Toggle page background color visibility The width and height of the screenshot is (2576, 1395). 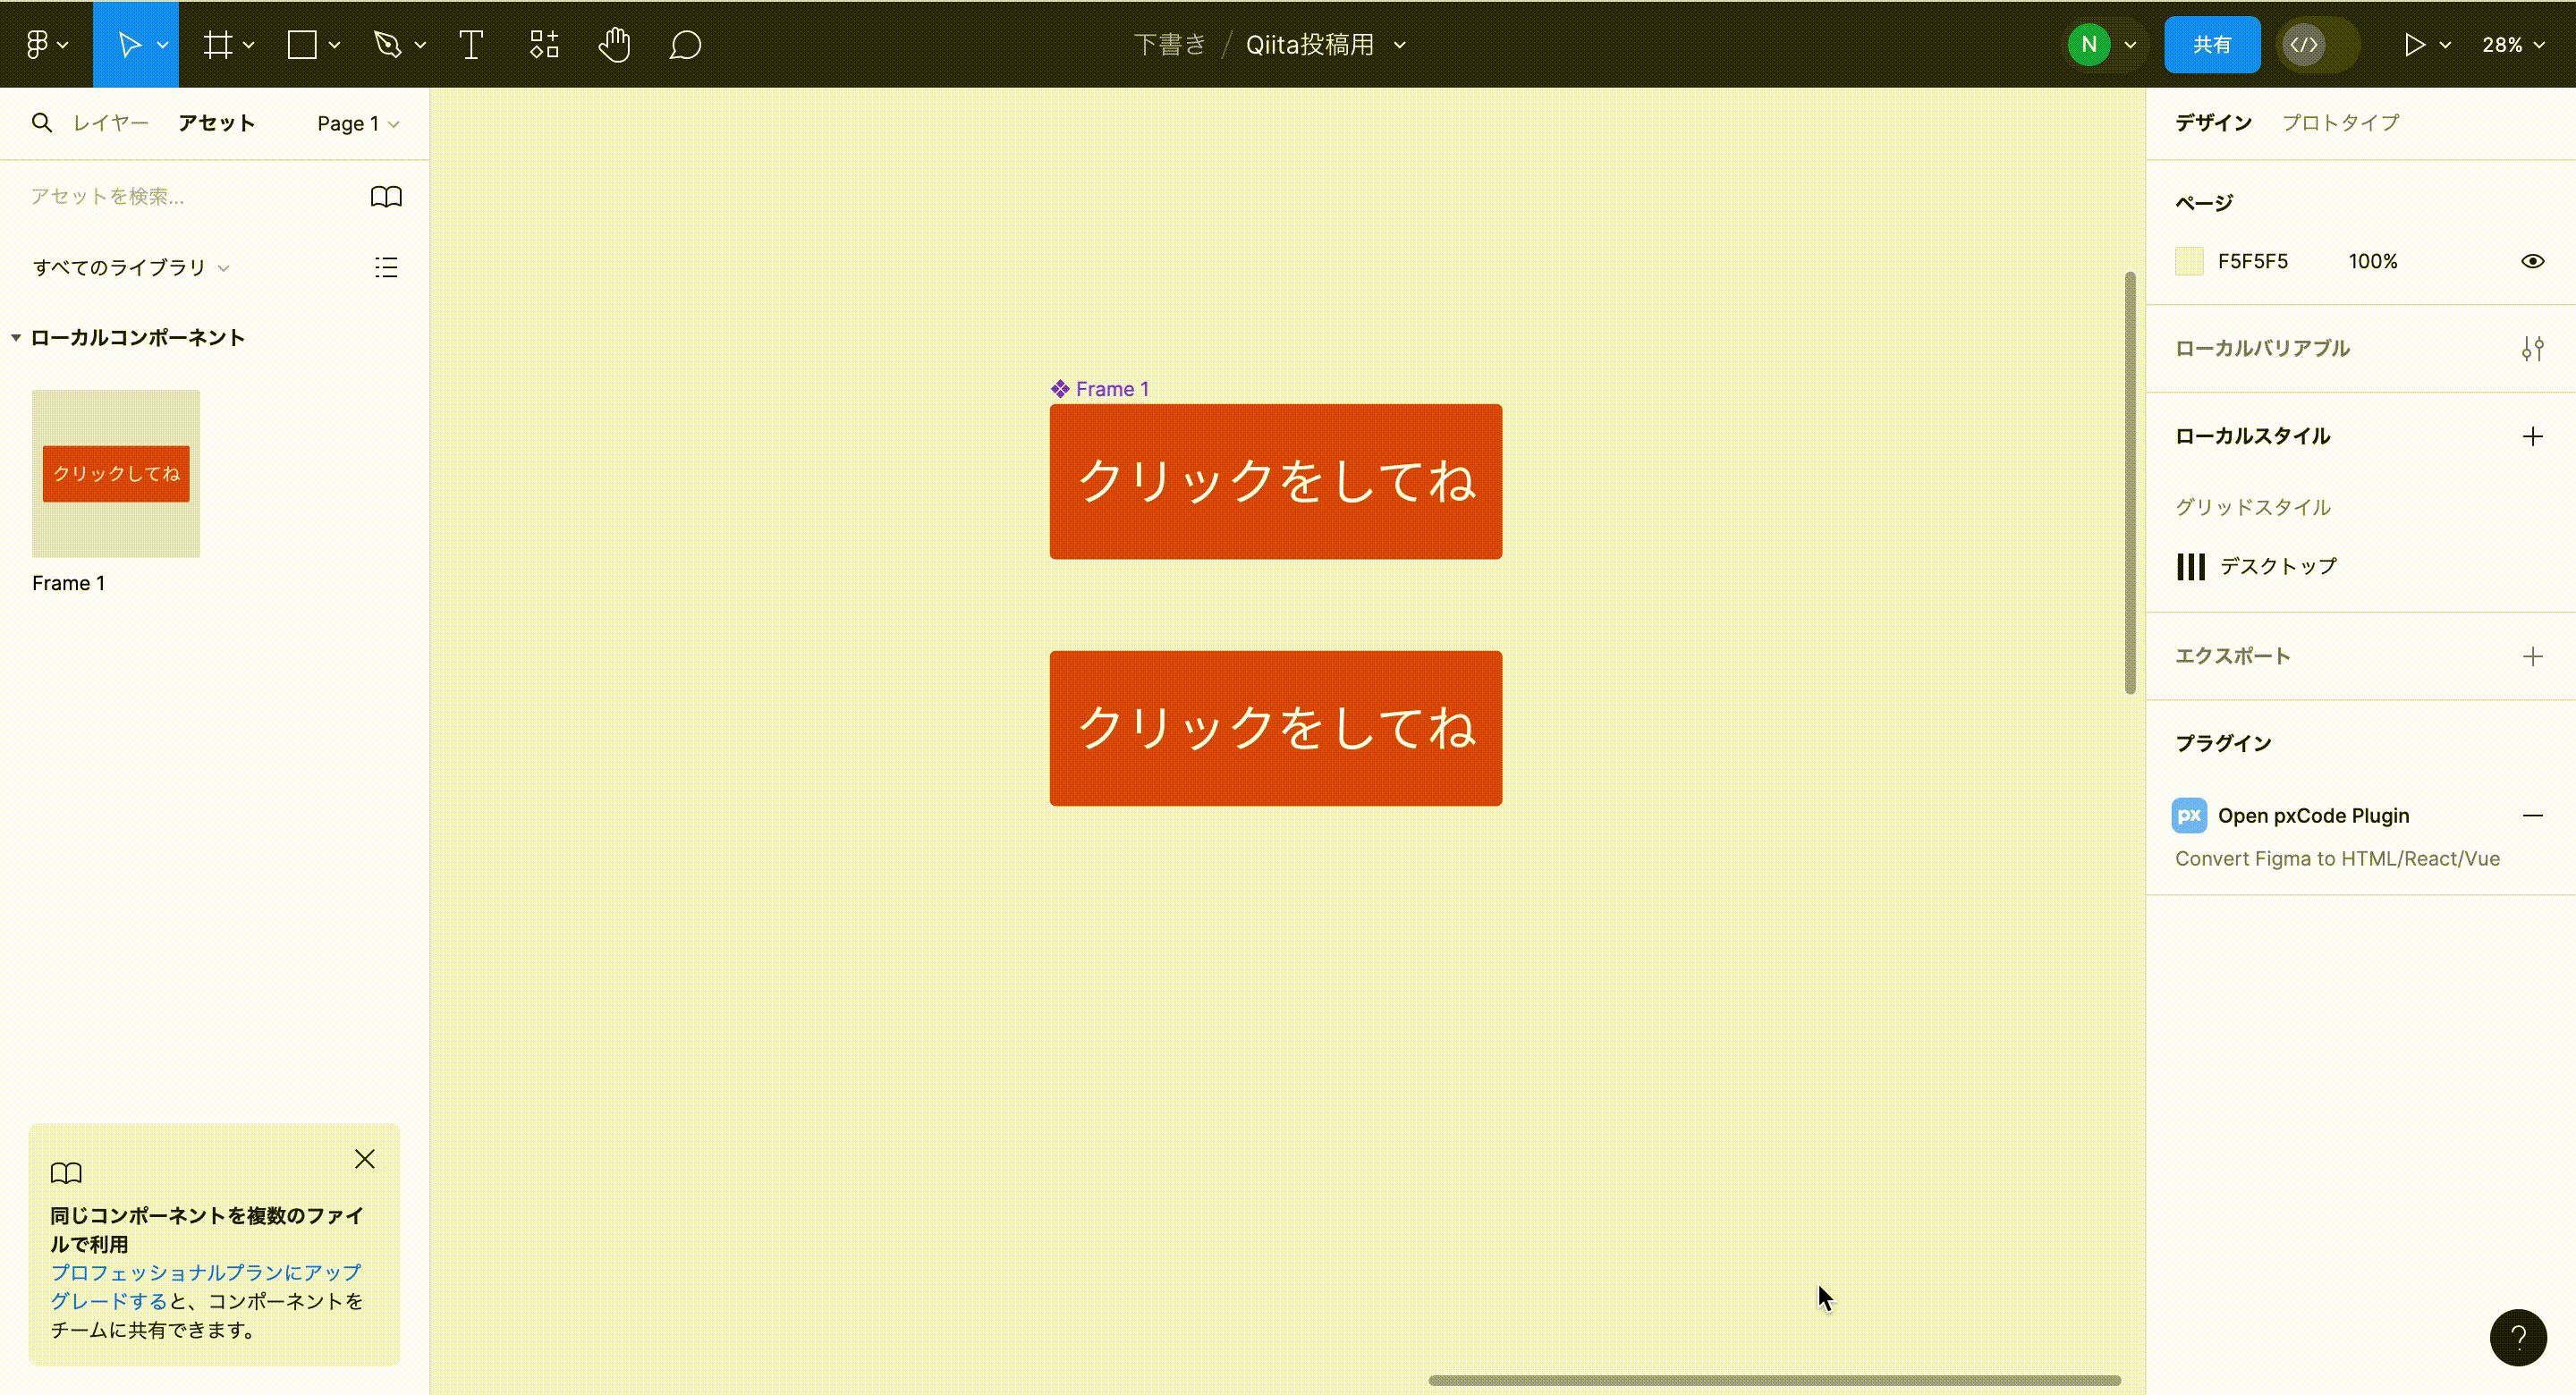coord(2532,260)
